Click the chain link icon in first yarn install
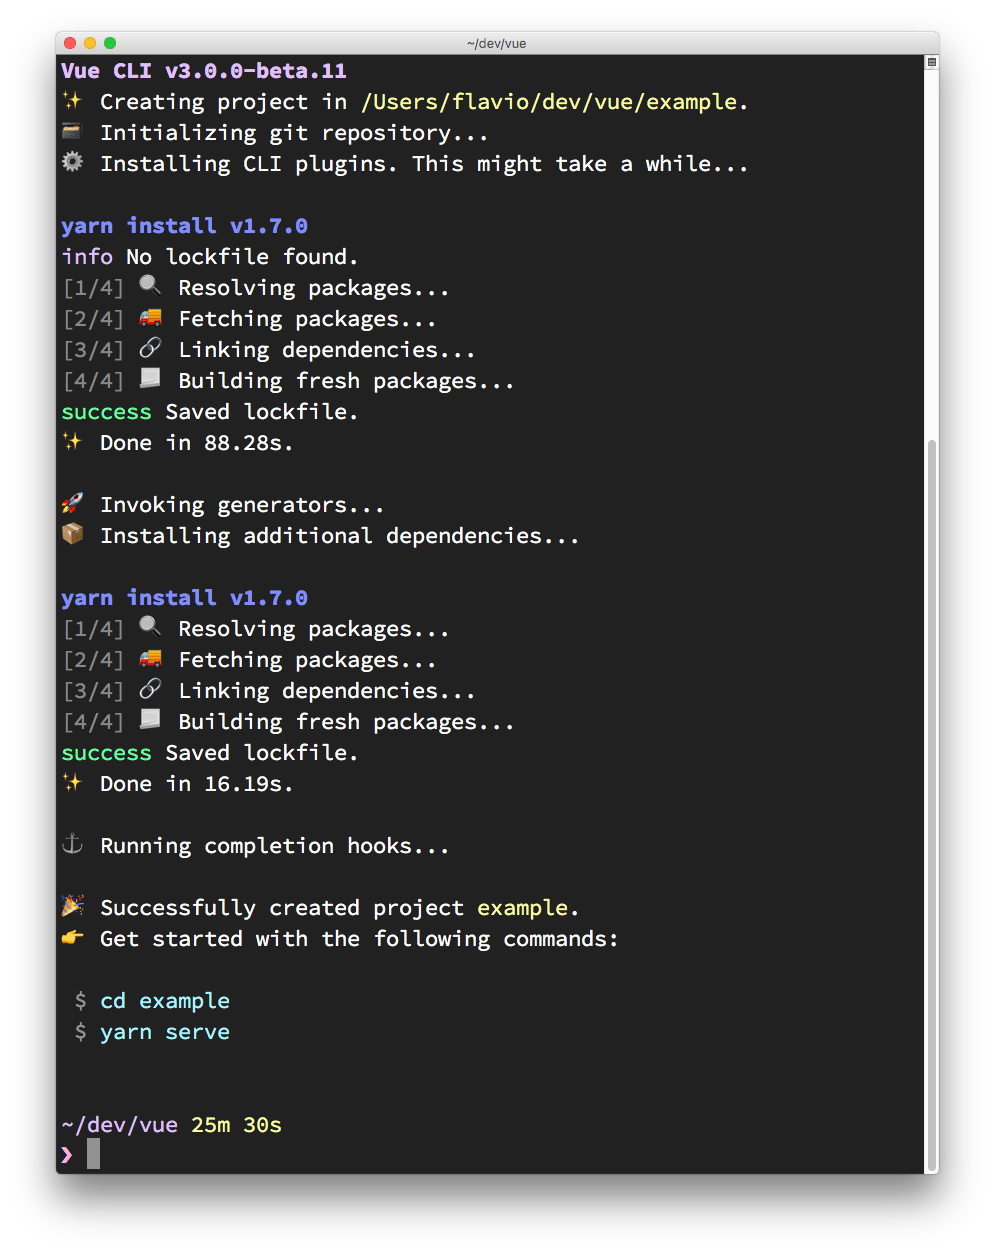Image resolution: width=995 pixels, height=1254 pixels. coord(150,349)
